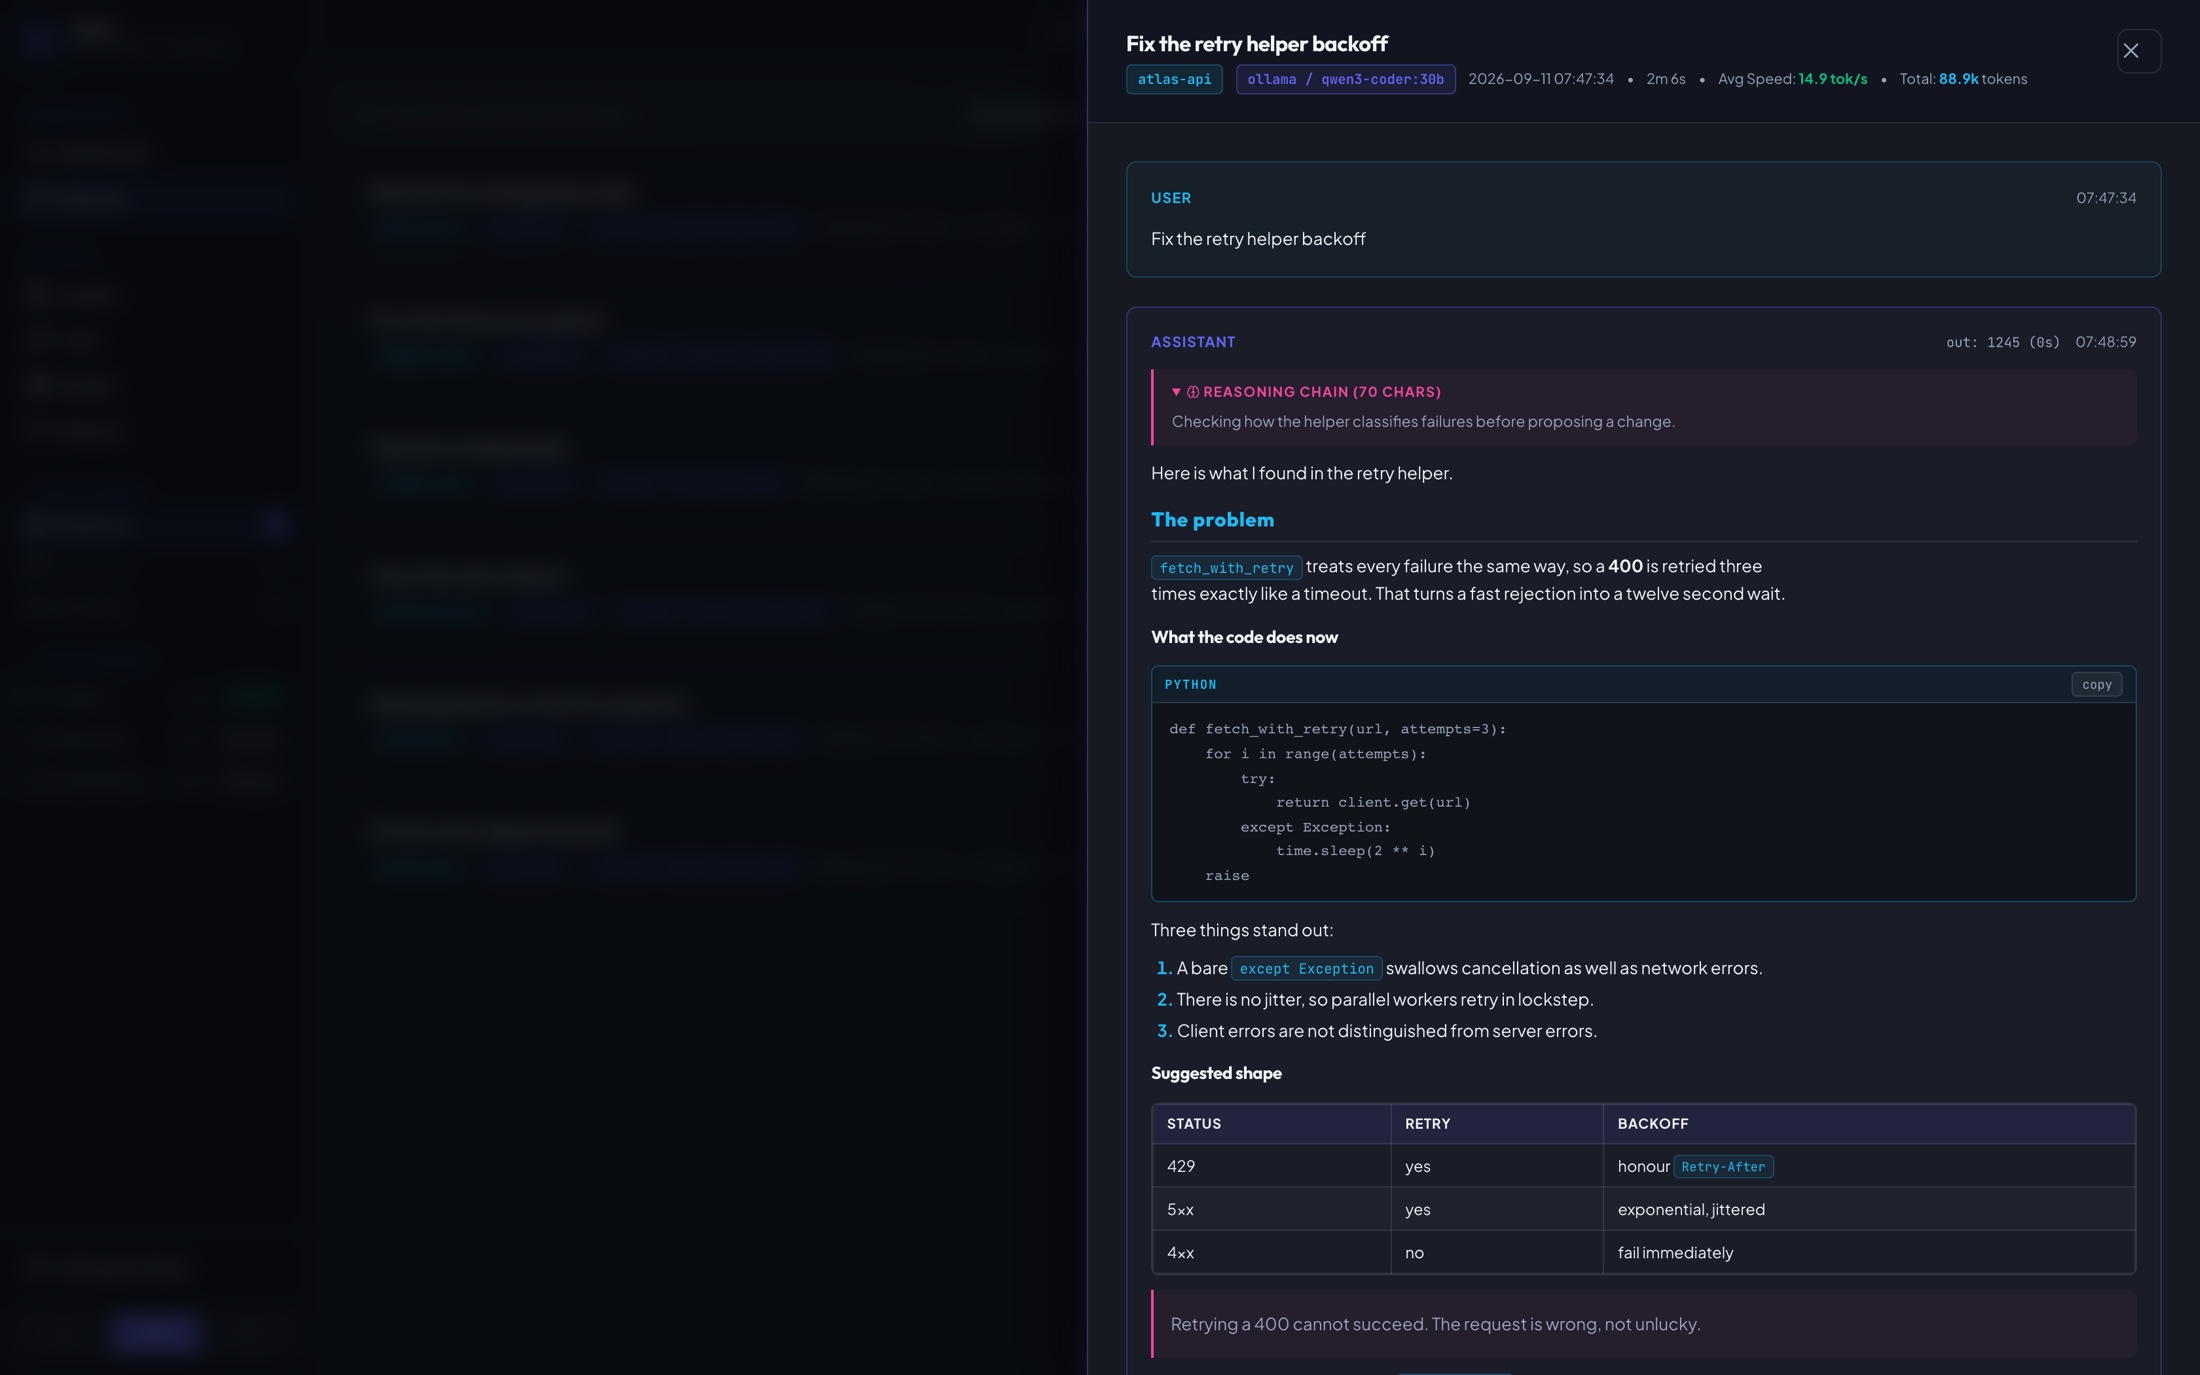Click the ASSISTANT role label
The width and height of the screenshot is (2200, 1375).
pyautogui.click(x=1193, y=342)
